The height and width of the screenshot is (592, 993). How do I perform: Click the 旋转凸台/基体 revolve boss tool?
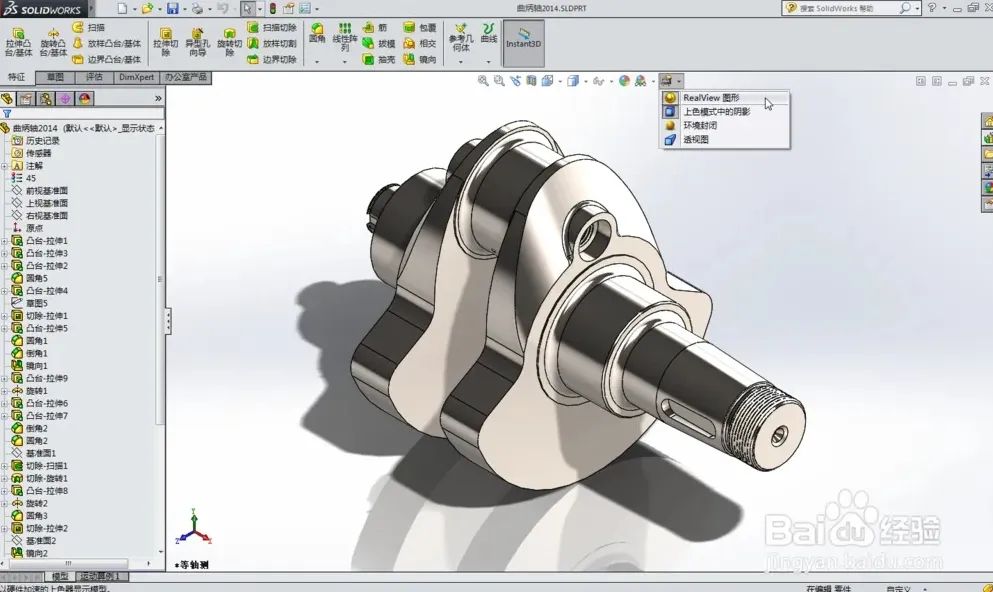(x=53, y=42)
